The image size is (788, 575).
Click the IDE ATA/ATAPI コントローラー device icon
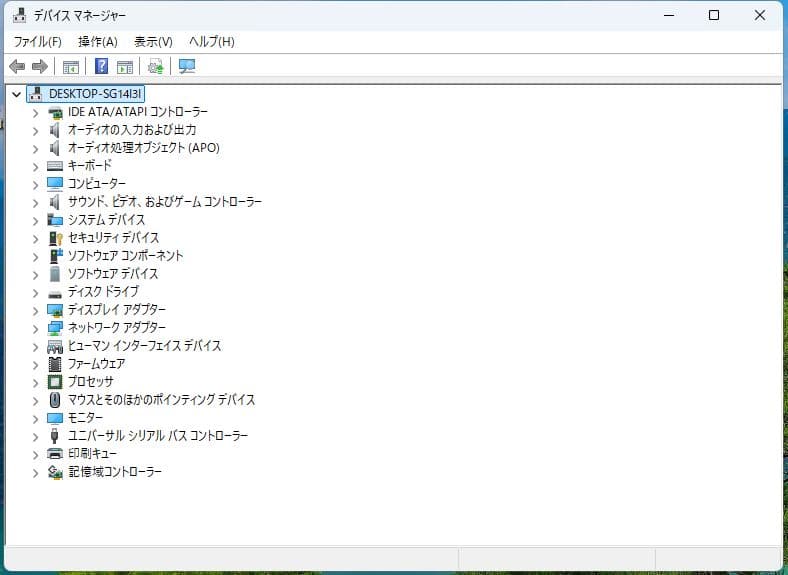coord(55,112)
